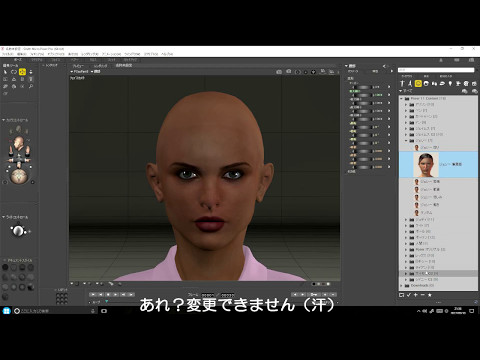Open the Task View taskbar icon
The width and height of the screenshot is (480, 360).
104,311
